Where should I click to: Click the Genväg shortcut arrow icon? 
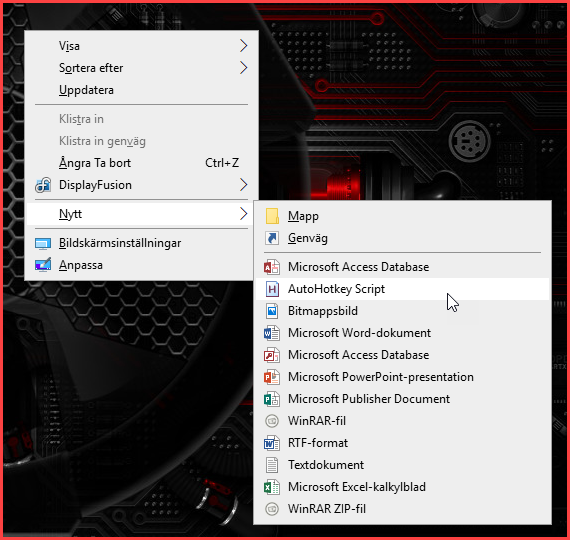coord(272,238)
